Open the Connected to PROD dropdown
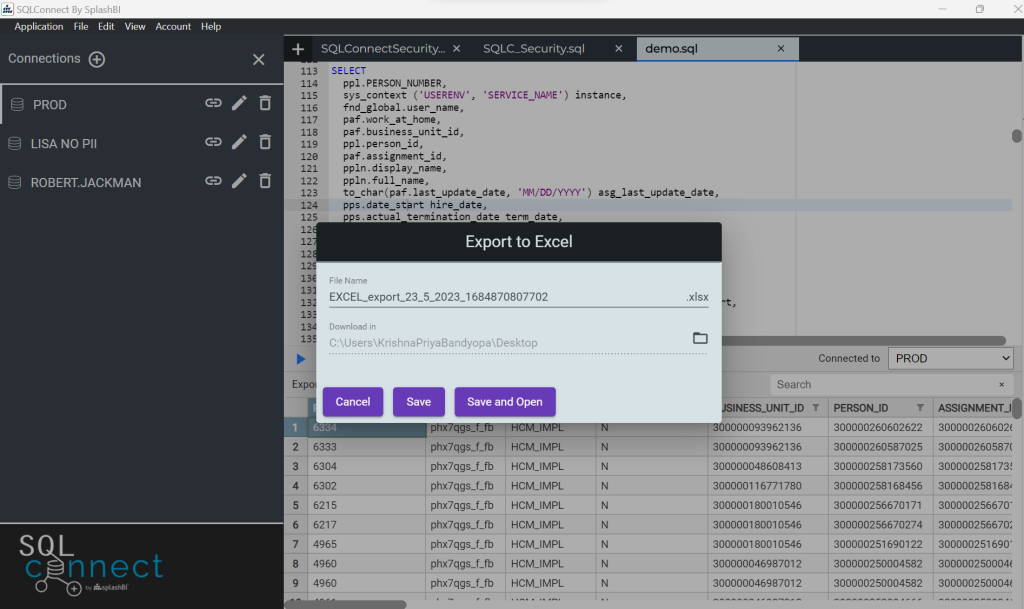The image size is (1024, 609). (950, 358)
